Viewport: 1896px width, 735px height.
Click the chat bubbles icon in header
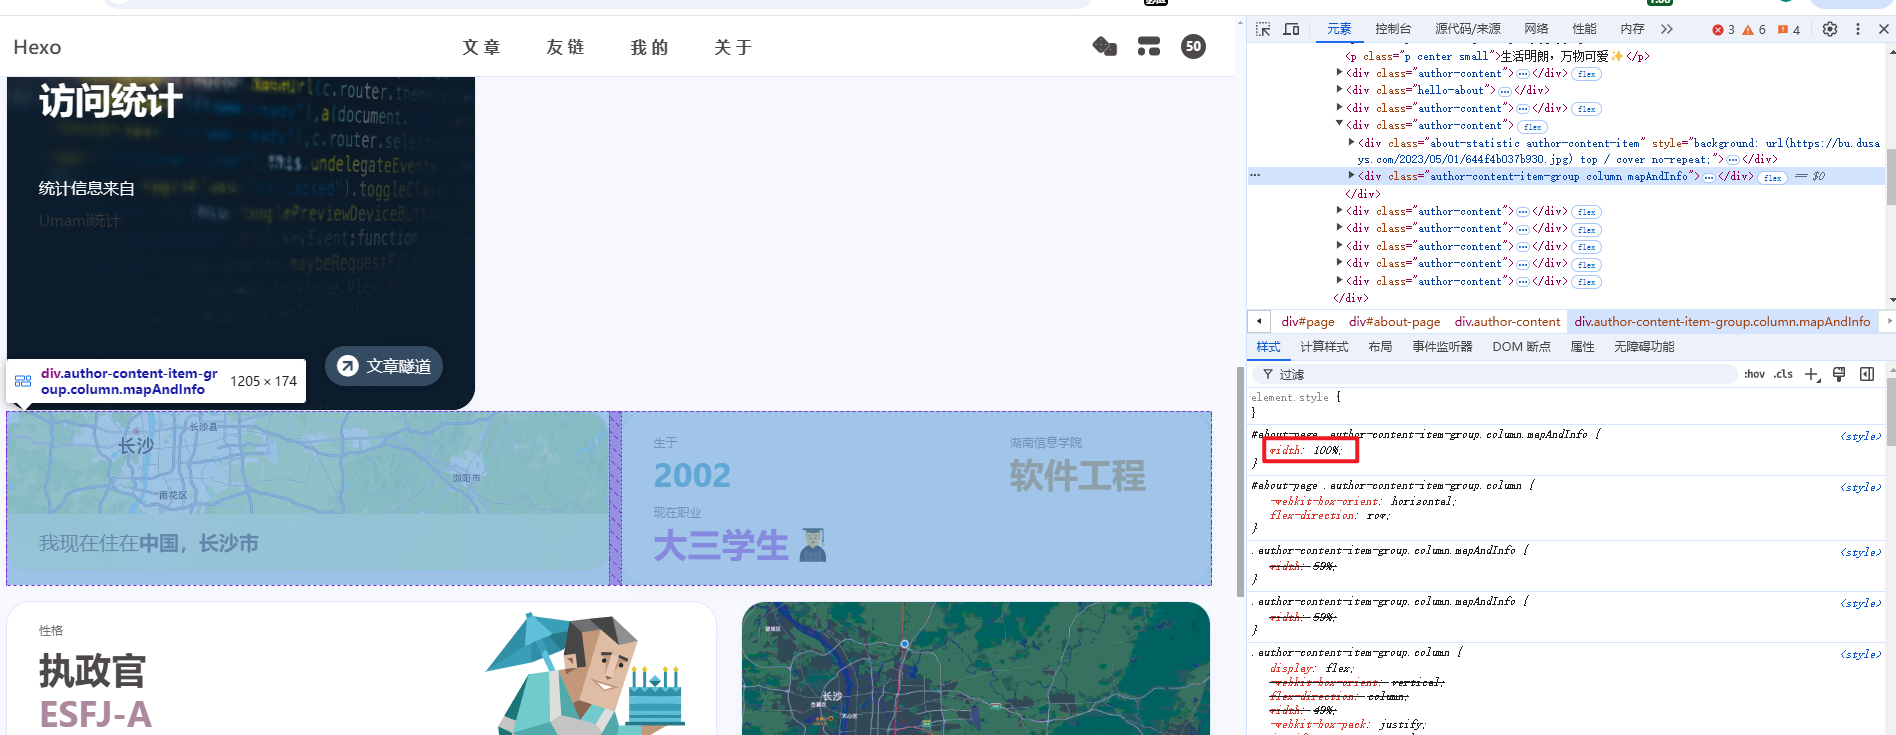point(1105,47)
